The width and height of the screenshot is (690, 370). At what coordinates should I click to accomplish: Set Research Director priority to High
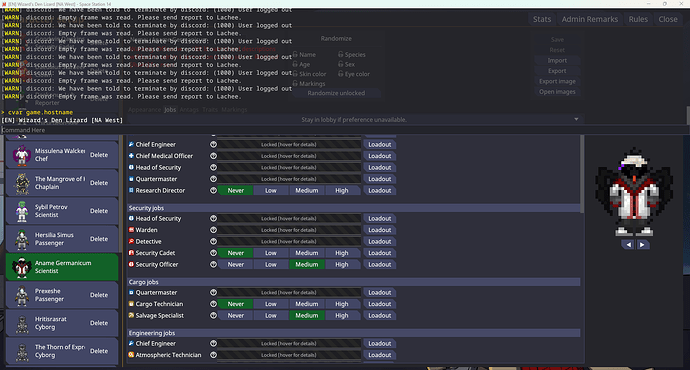[342, 190]
